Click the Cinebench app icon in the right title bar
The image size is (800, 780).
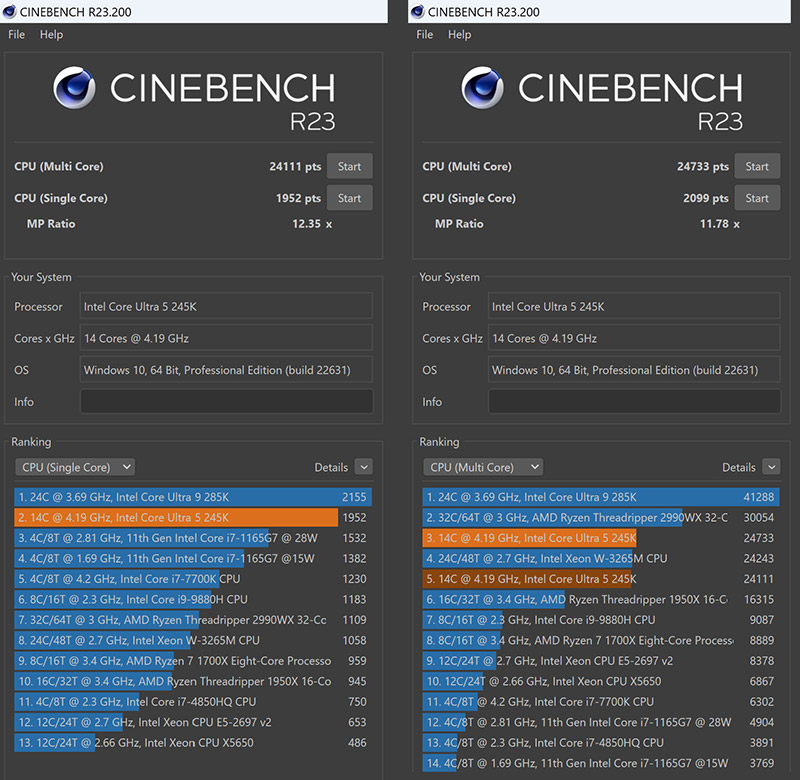point(420,11)
